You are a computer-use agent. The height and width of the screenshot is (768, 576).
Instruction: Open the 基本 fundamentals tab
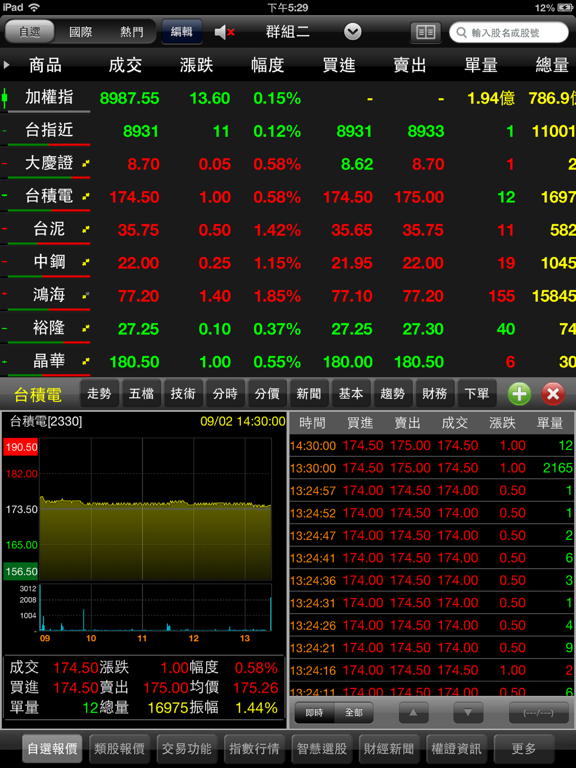(351, 393)
